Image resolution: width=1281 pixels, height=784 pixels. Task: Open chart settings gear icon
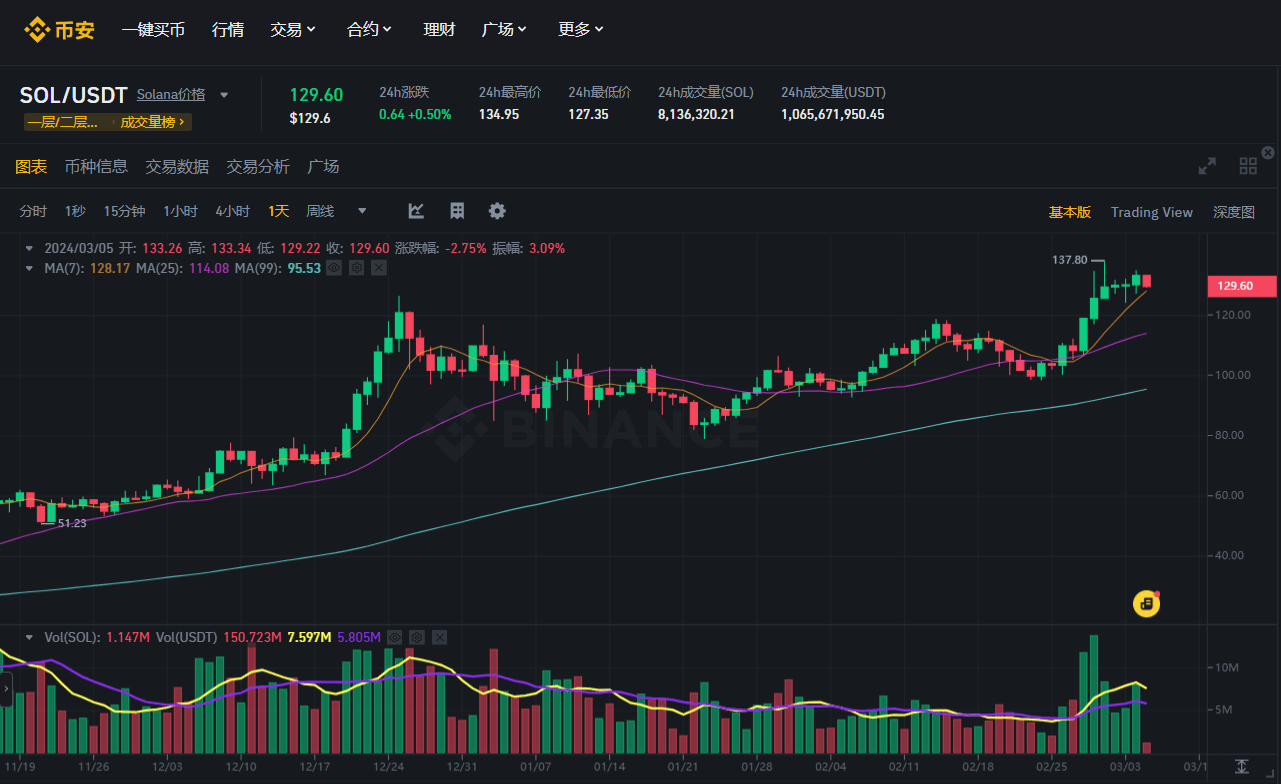(497, 211)
